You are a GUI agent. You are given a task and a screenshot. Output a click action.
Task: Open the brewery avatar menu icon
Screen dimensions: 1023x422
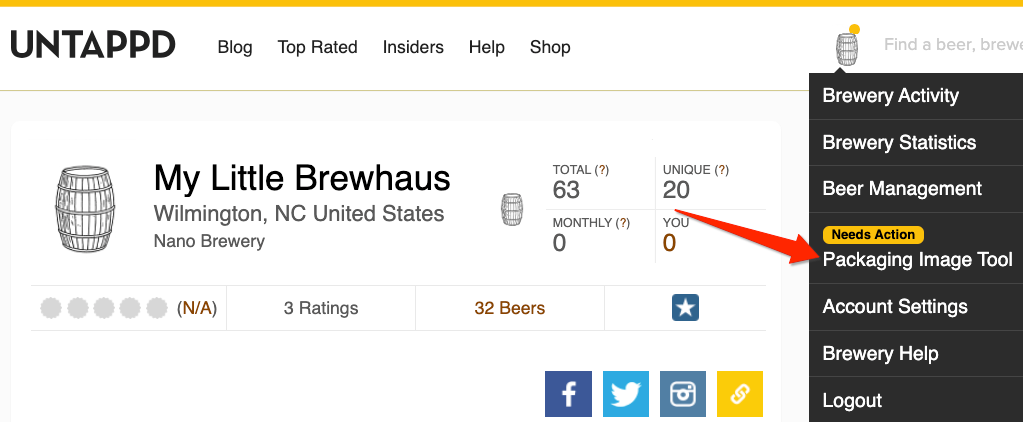coord(846,48)
